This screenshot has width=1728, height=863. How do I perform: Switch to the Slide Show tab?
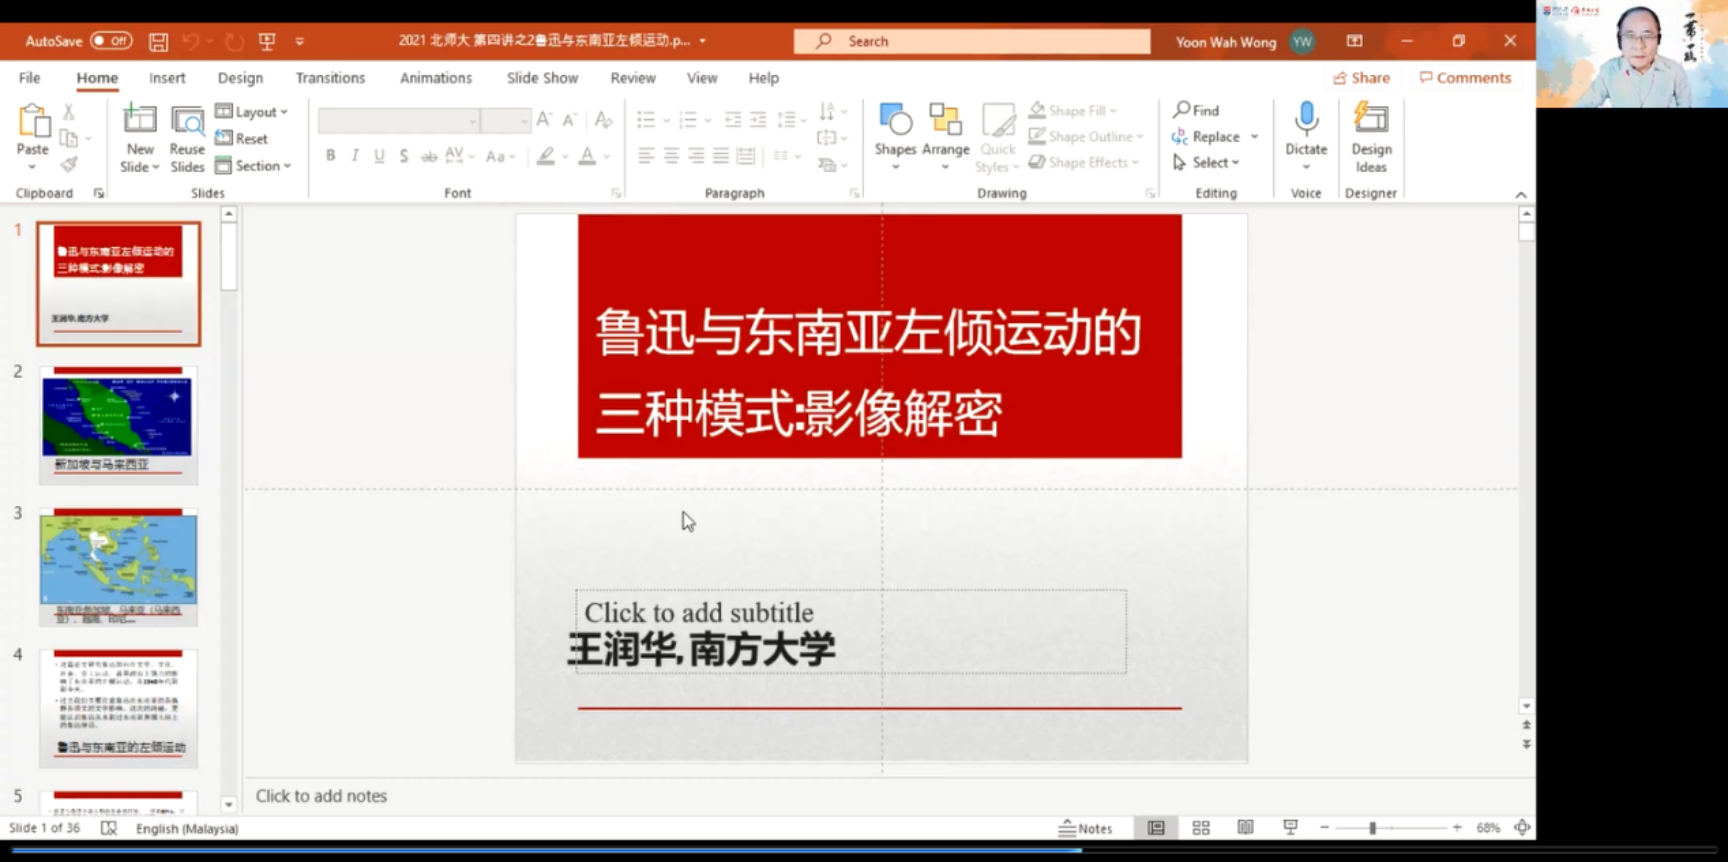point(542,78)
